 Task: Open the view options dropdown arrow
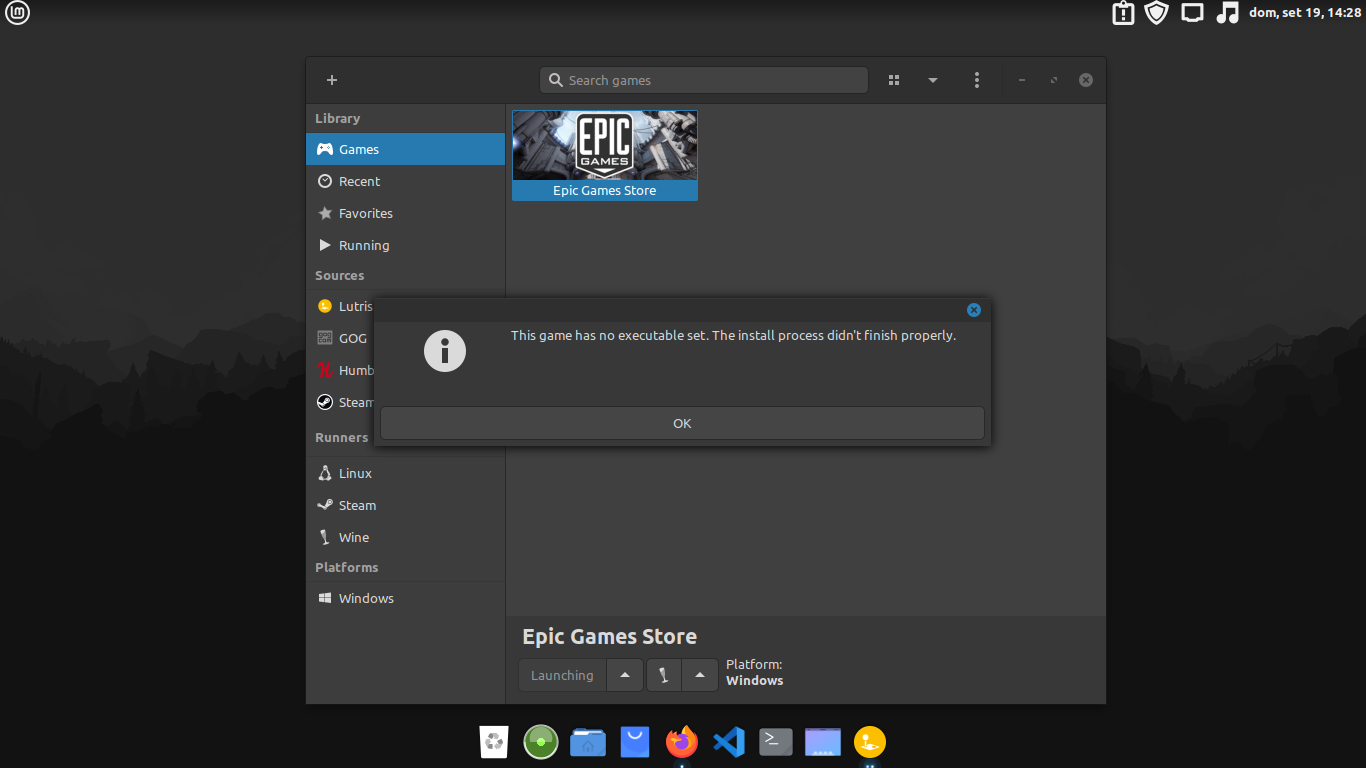point(933,80)
